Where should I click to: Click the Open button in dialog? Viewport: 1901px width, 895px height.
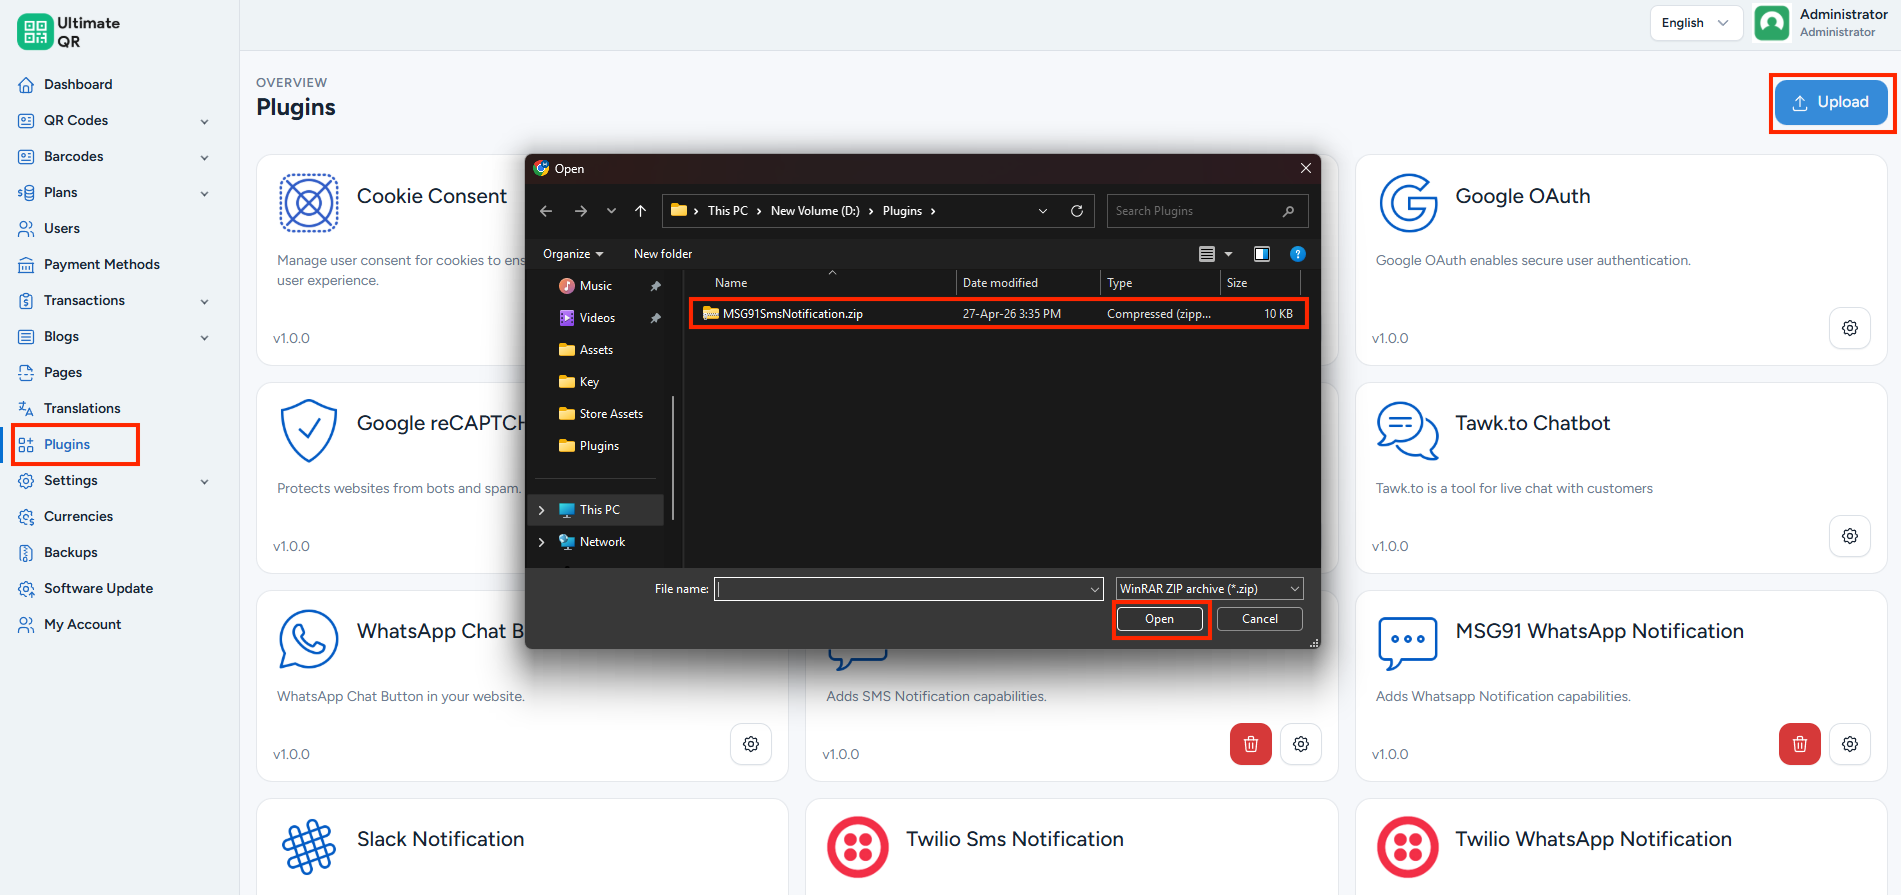pos(1160,619)
